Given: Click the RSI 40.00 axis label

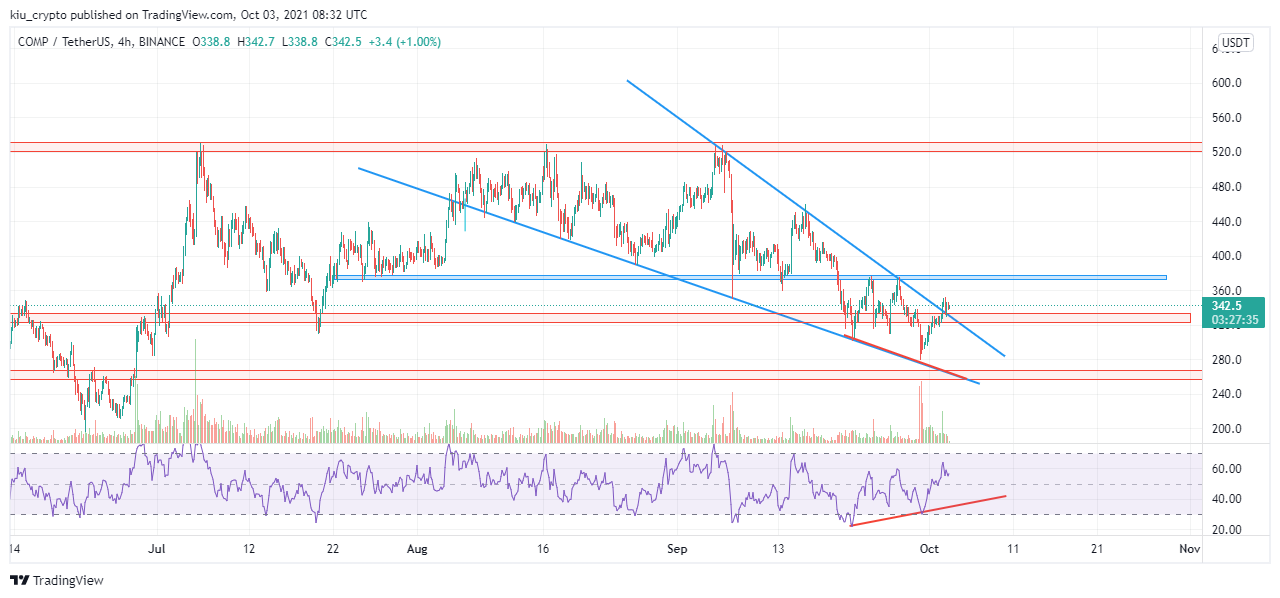Looking at the screenshot, I should [x=1227, y=499].
